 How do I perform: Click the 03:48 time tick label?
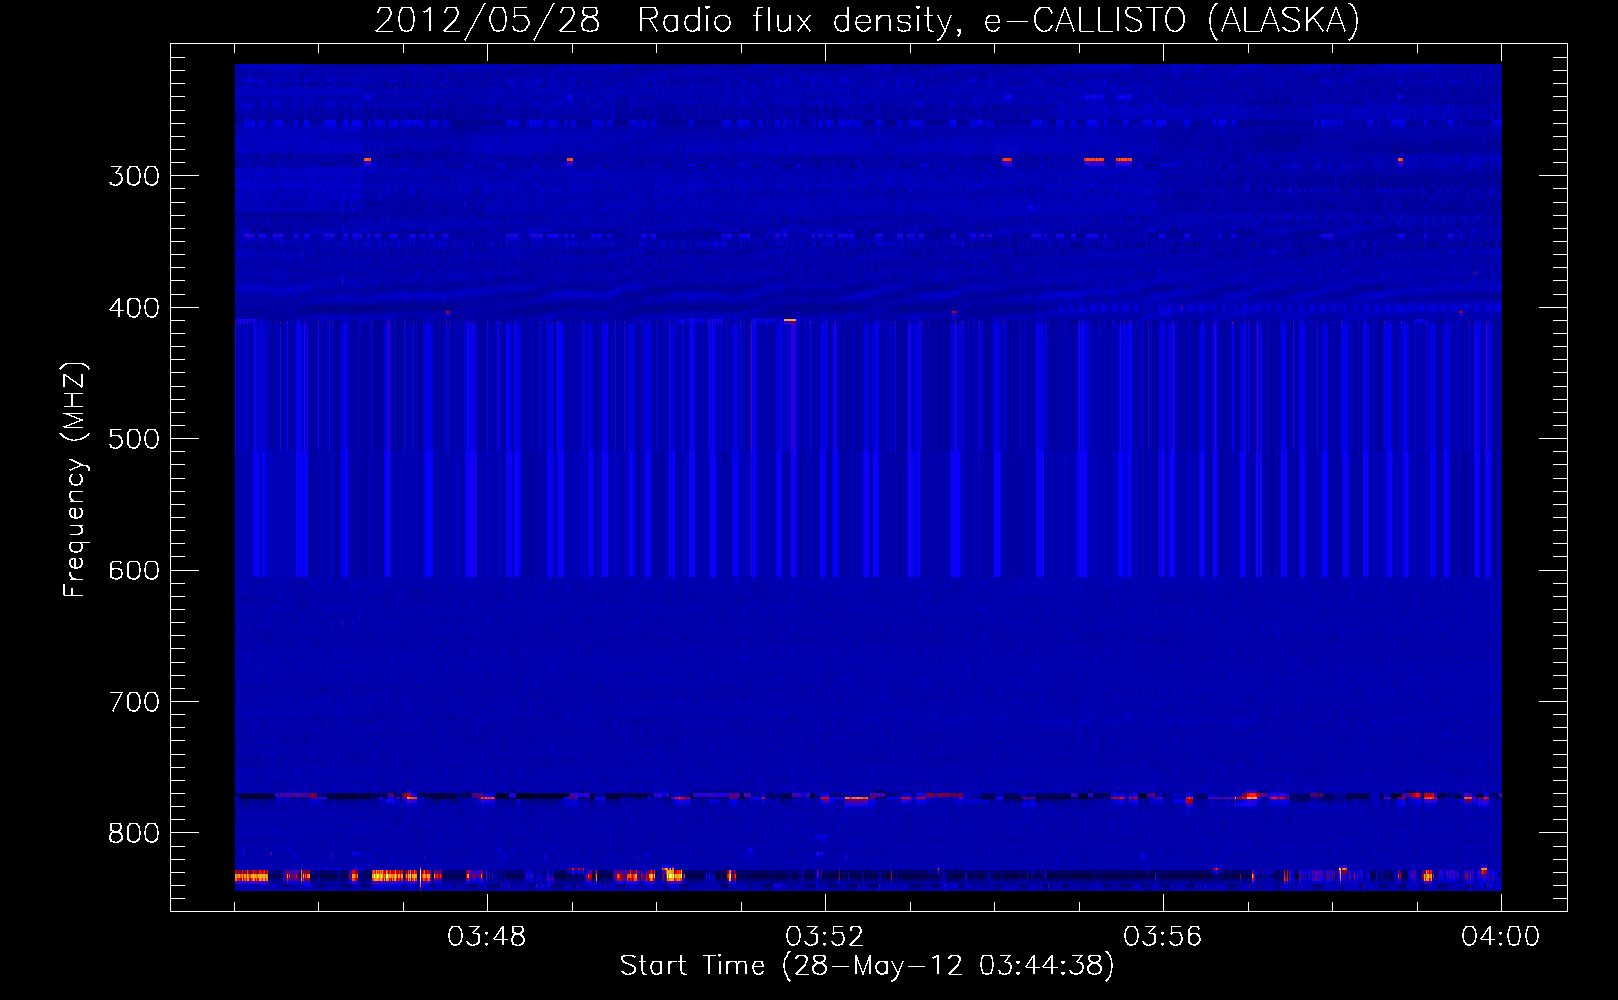pyautogui.click(x=487, y=937)
